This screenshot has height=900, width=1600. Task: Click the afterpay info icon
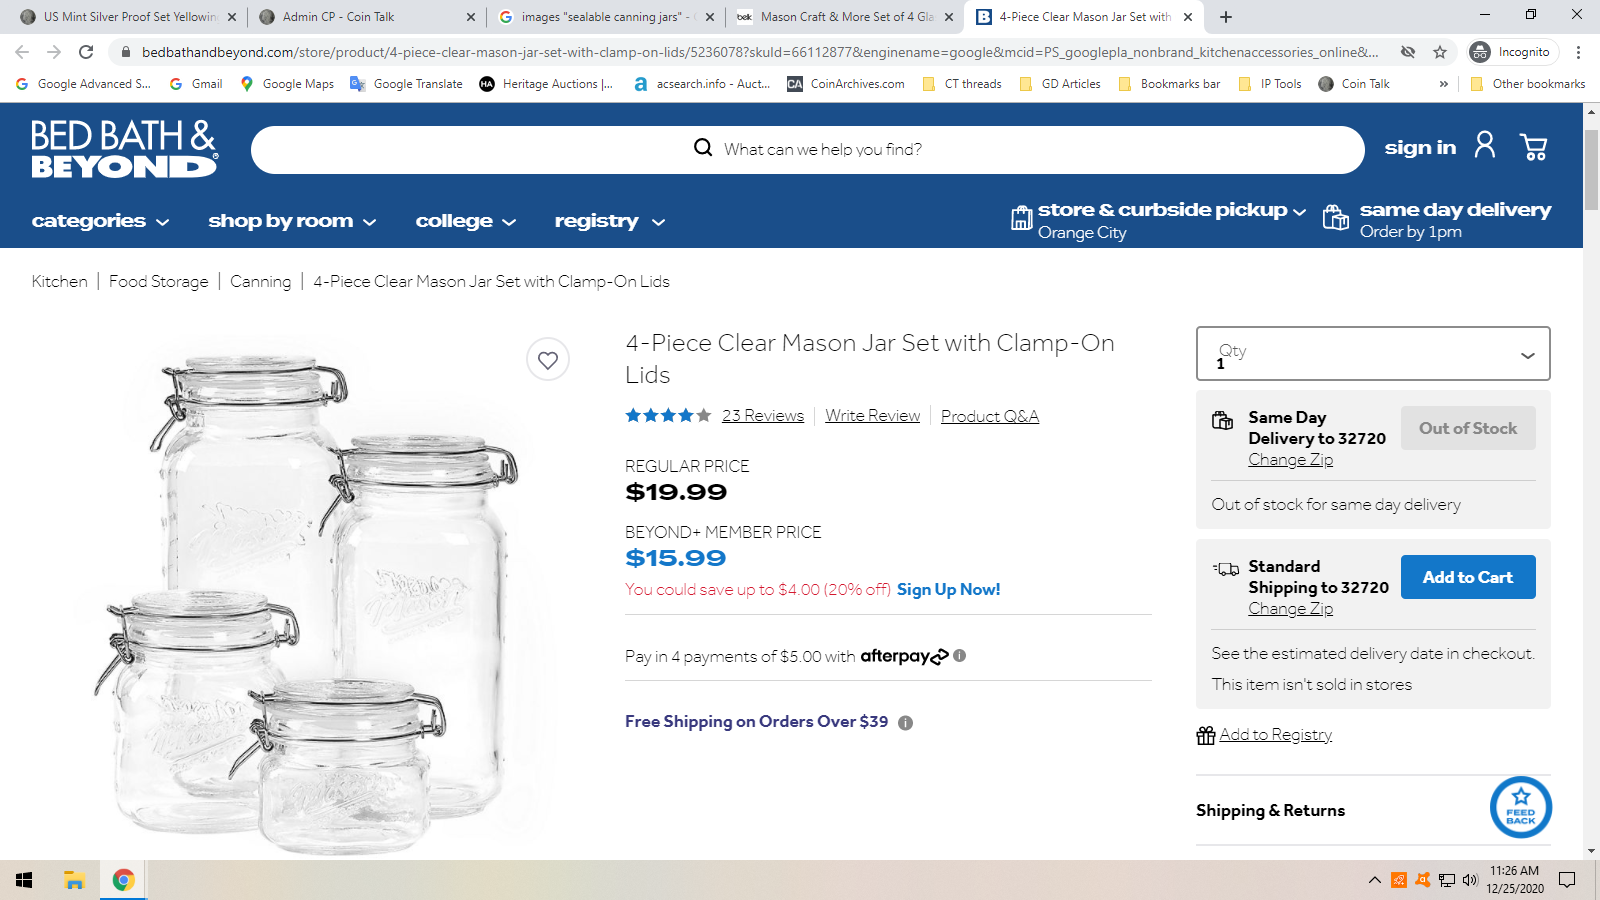960,656
